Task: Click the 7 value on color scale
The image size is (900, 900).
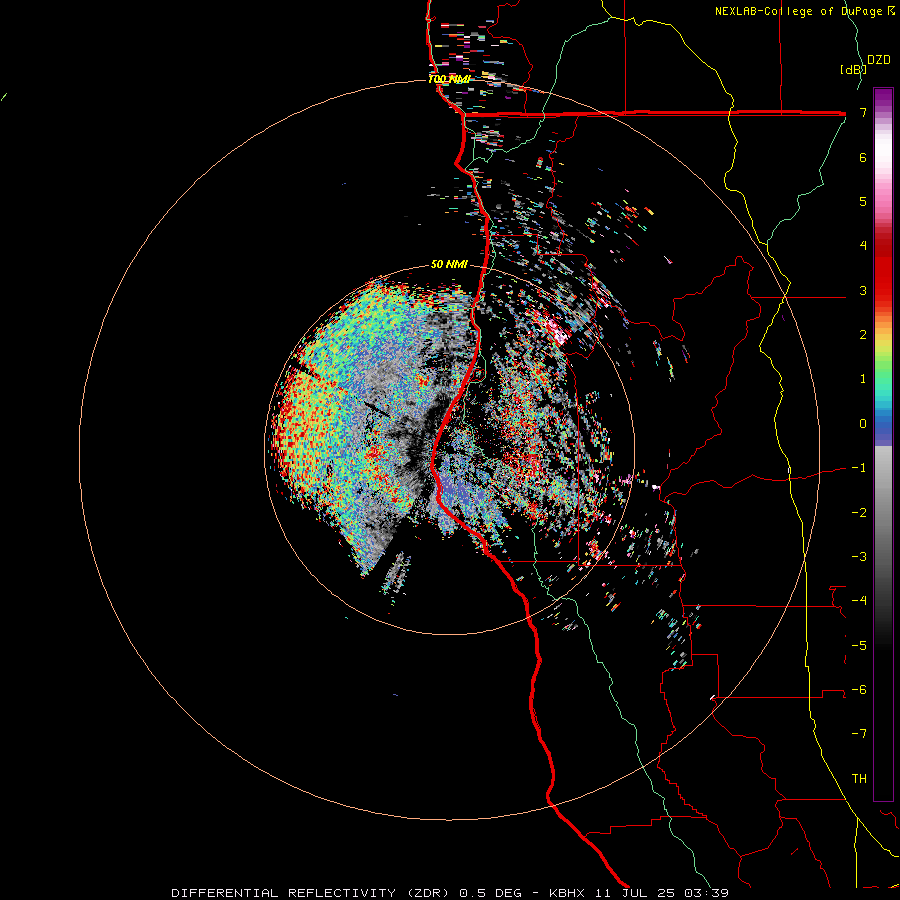Action: click(x=863, y=112)
